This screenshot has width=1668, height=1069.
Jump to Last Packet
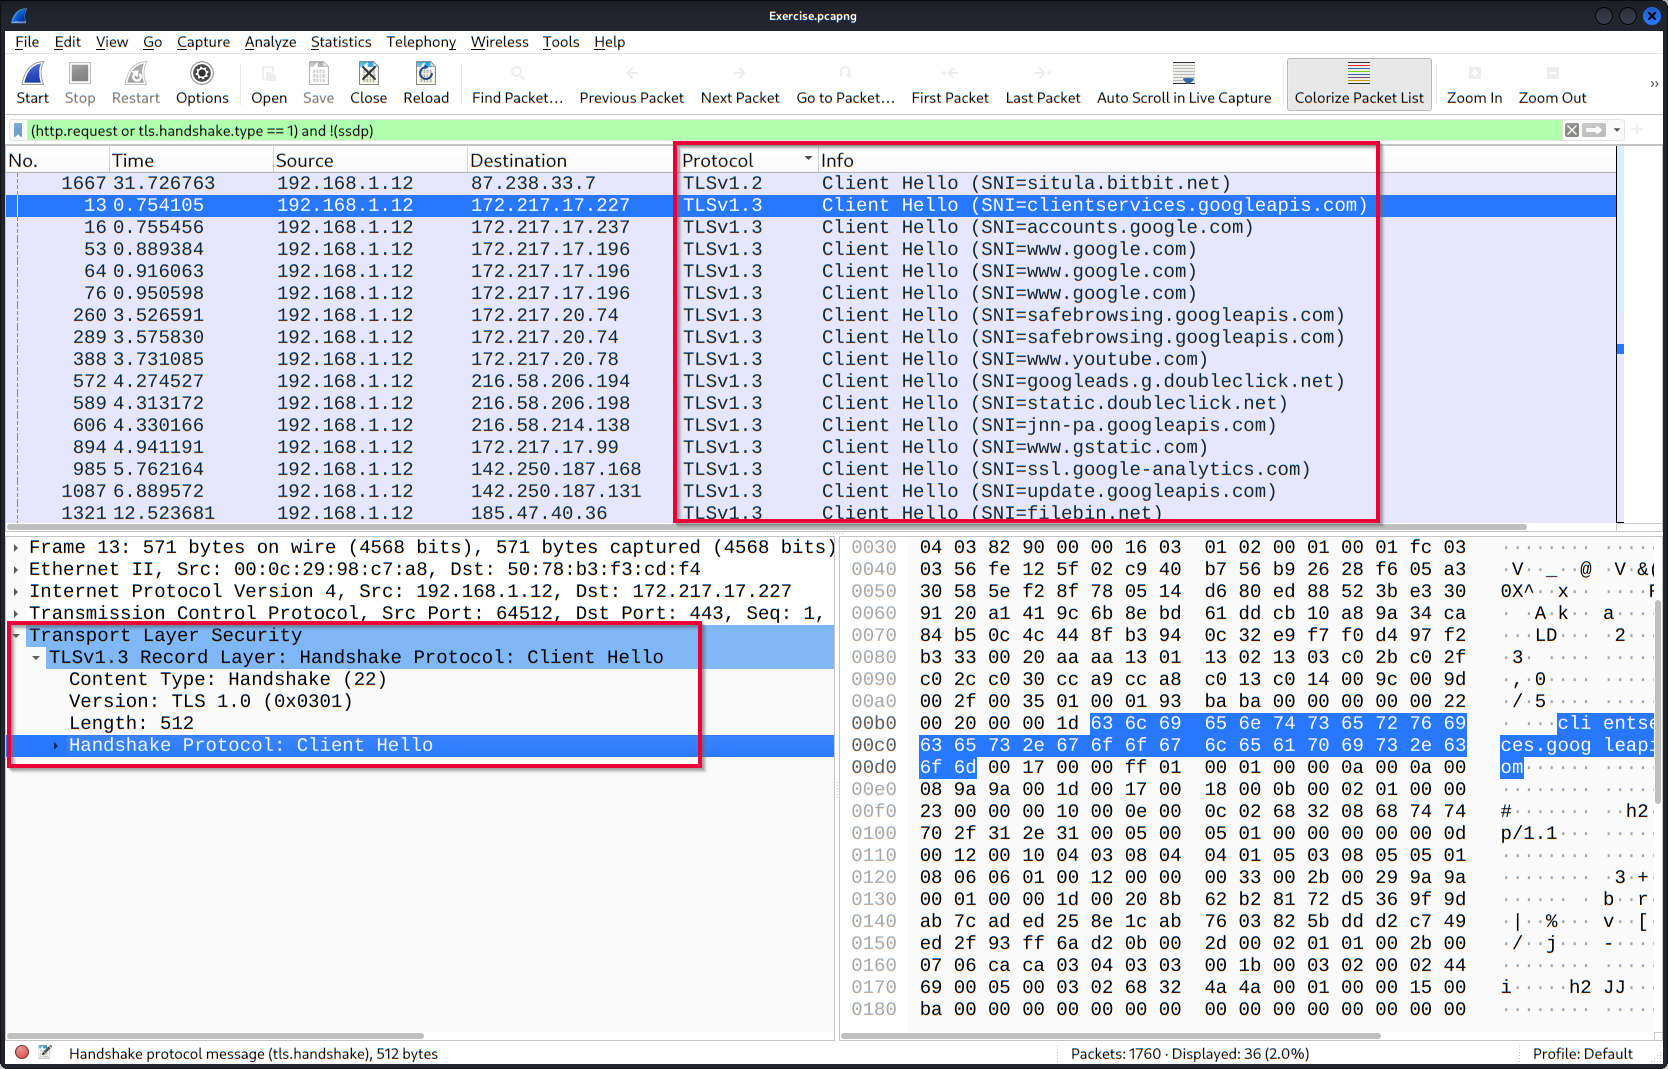[1043, 83]
